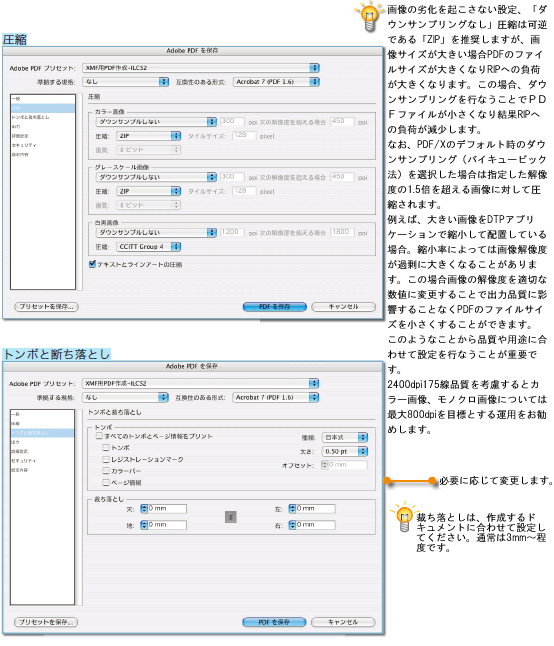Enable すべてのトンボとページ情報をプリント checkbox

[x=99, y=435]
